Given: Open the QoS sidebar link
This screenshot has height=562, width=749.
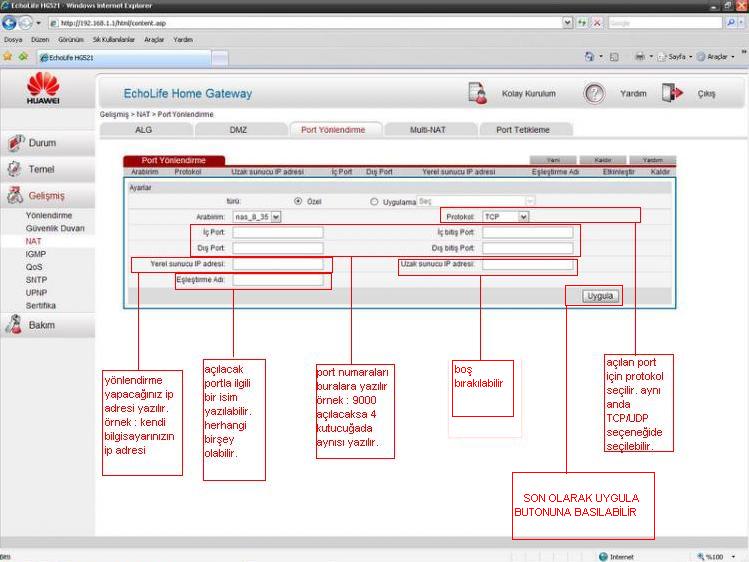Looking at the screenshot, I should tap(34, 267).
